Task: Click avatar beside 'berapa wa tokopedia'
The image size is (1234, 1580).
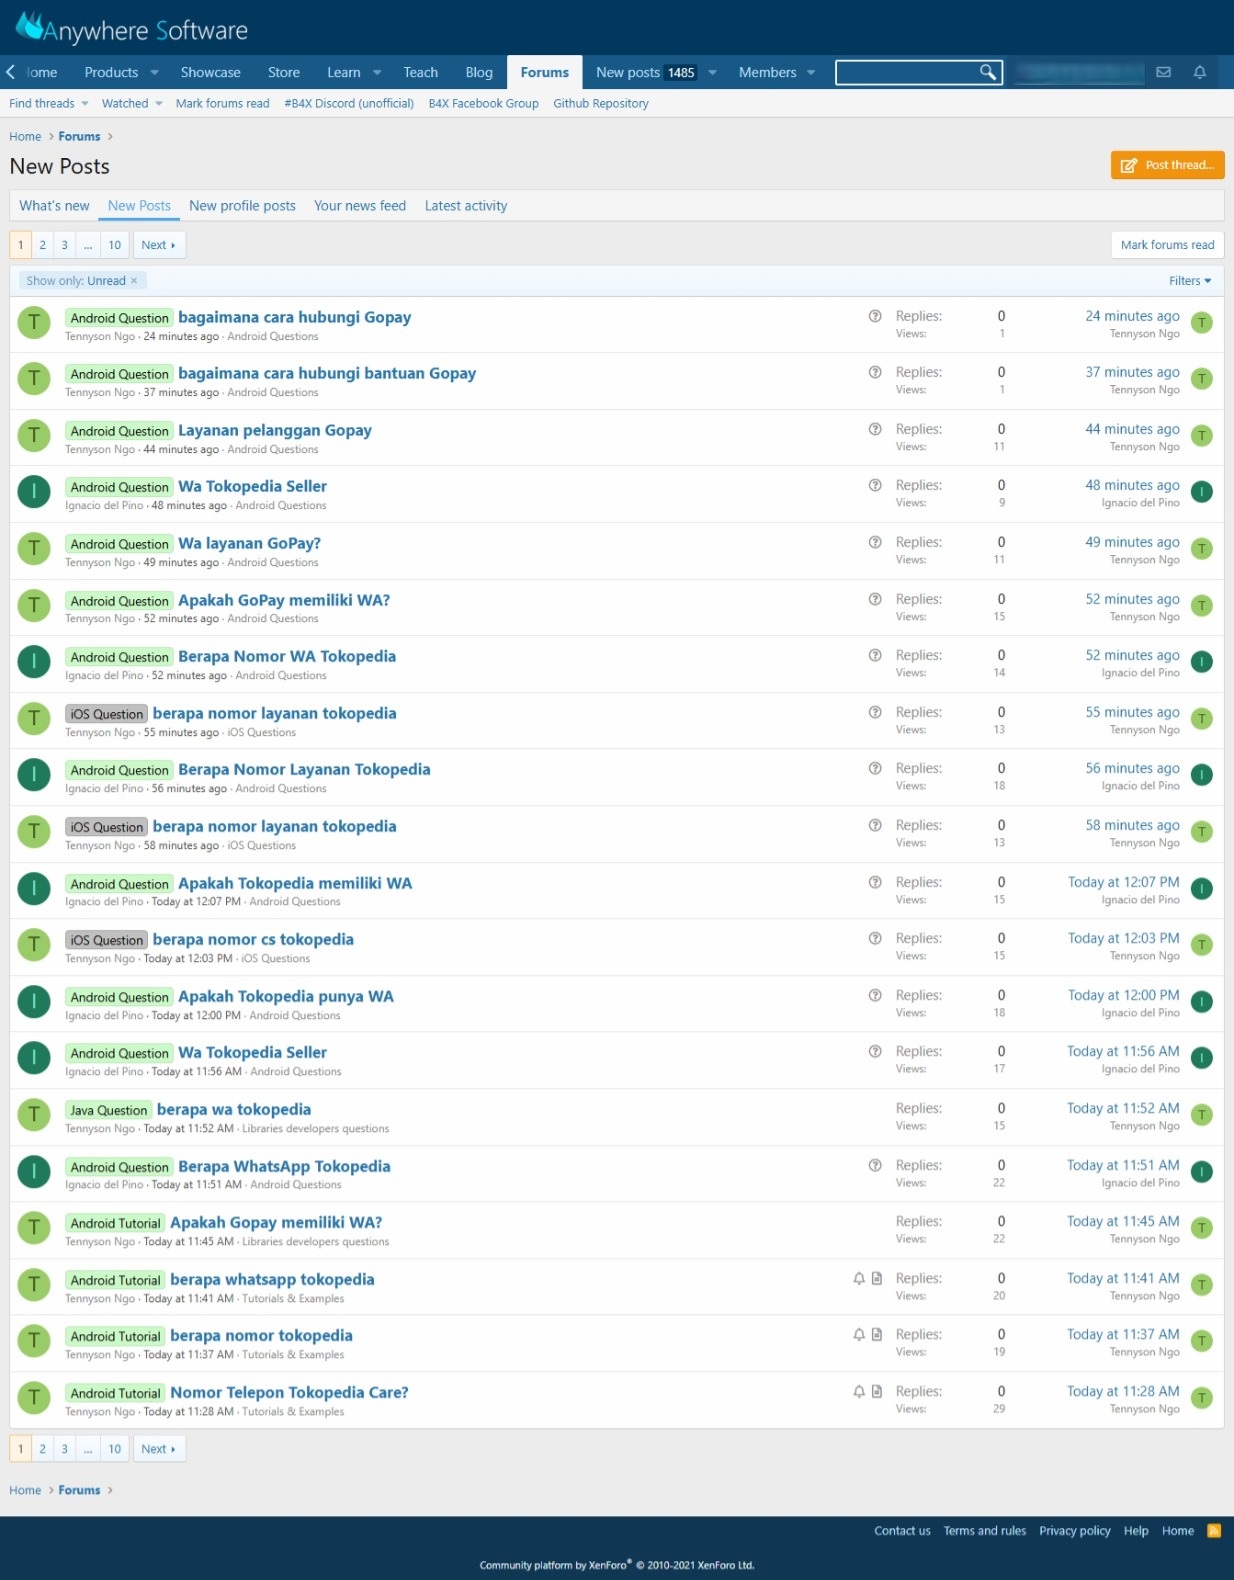Action: (x=34, y=1115)
